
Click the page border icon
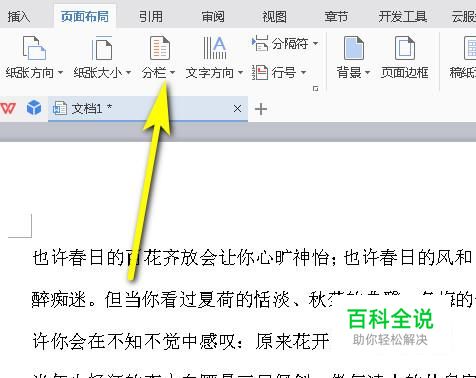405,48
